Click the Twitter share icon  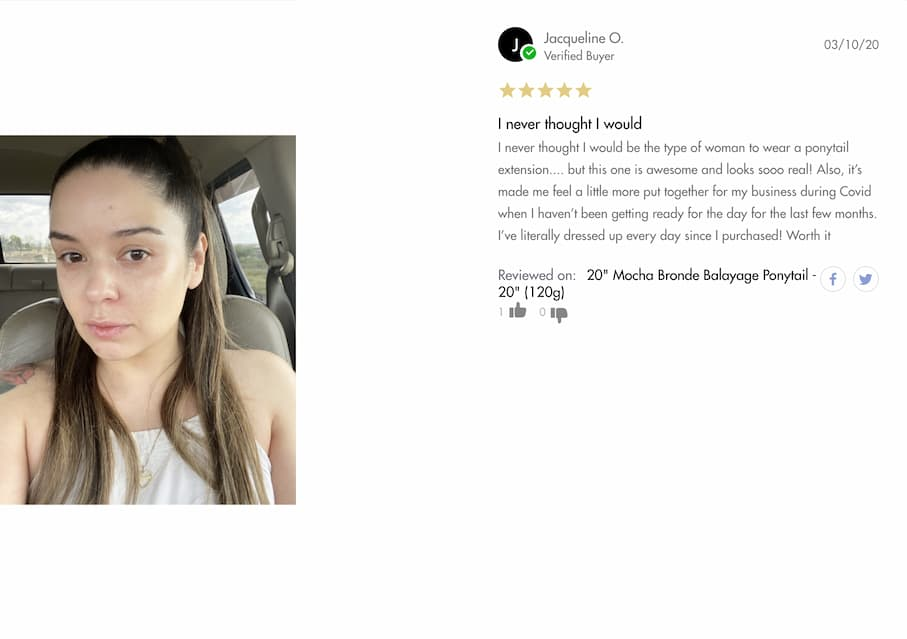point(865,279)
